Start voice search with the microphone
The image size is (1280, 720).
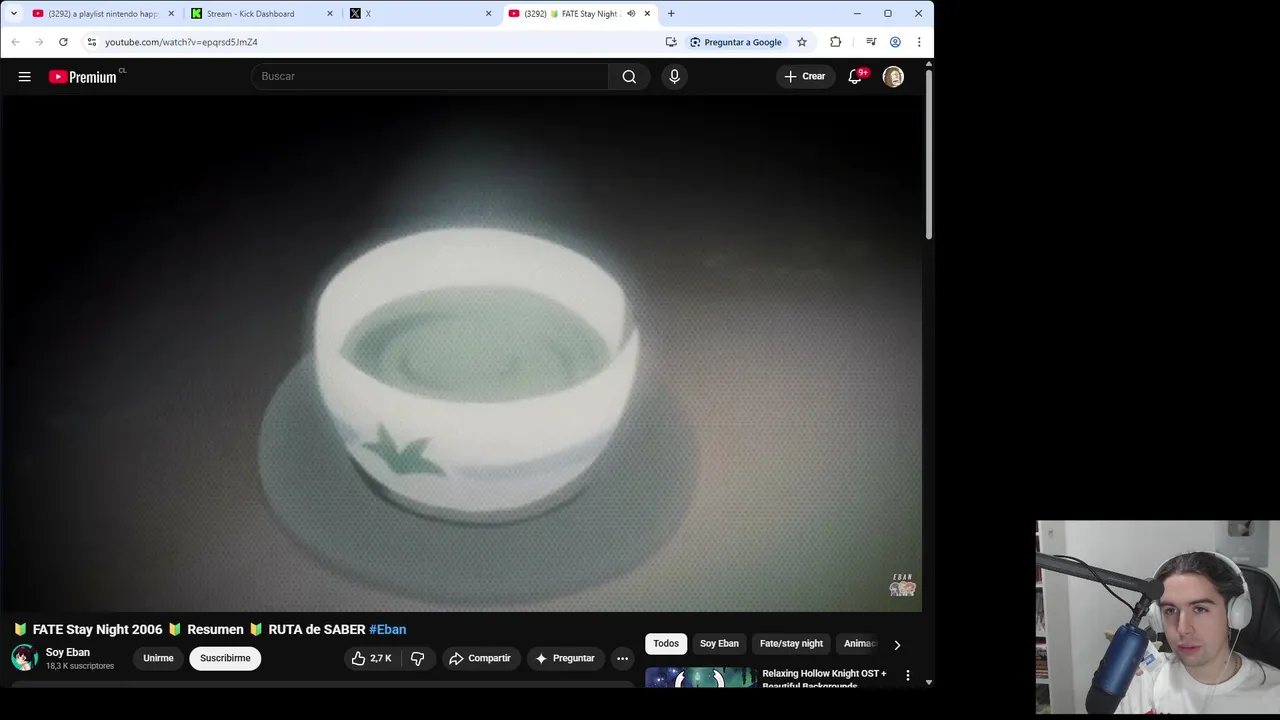coord(674,76)
